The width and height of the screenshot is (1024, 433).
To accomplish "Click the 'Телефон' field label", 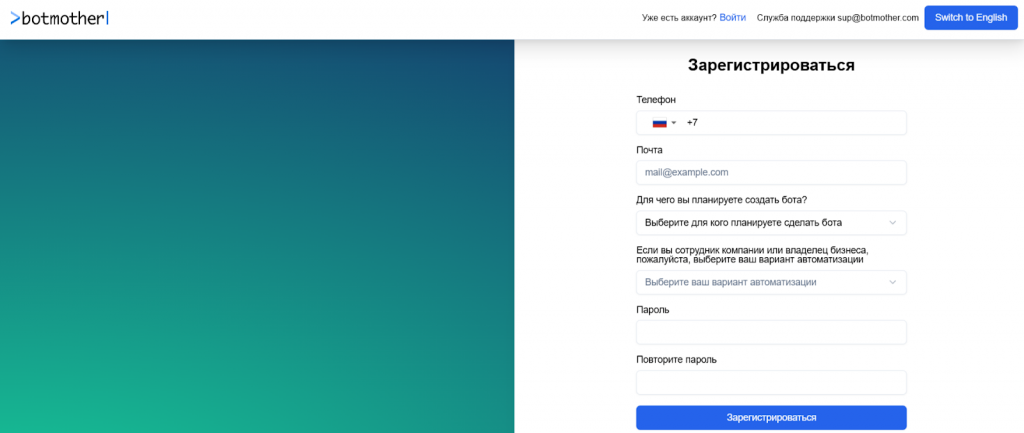I will (656, 99).
